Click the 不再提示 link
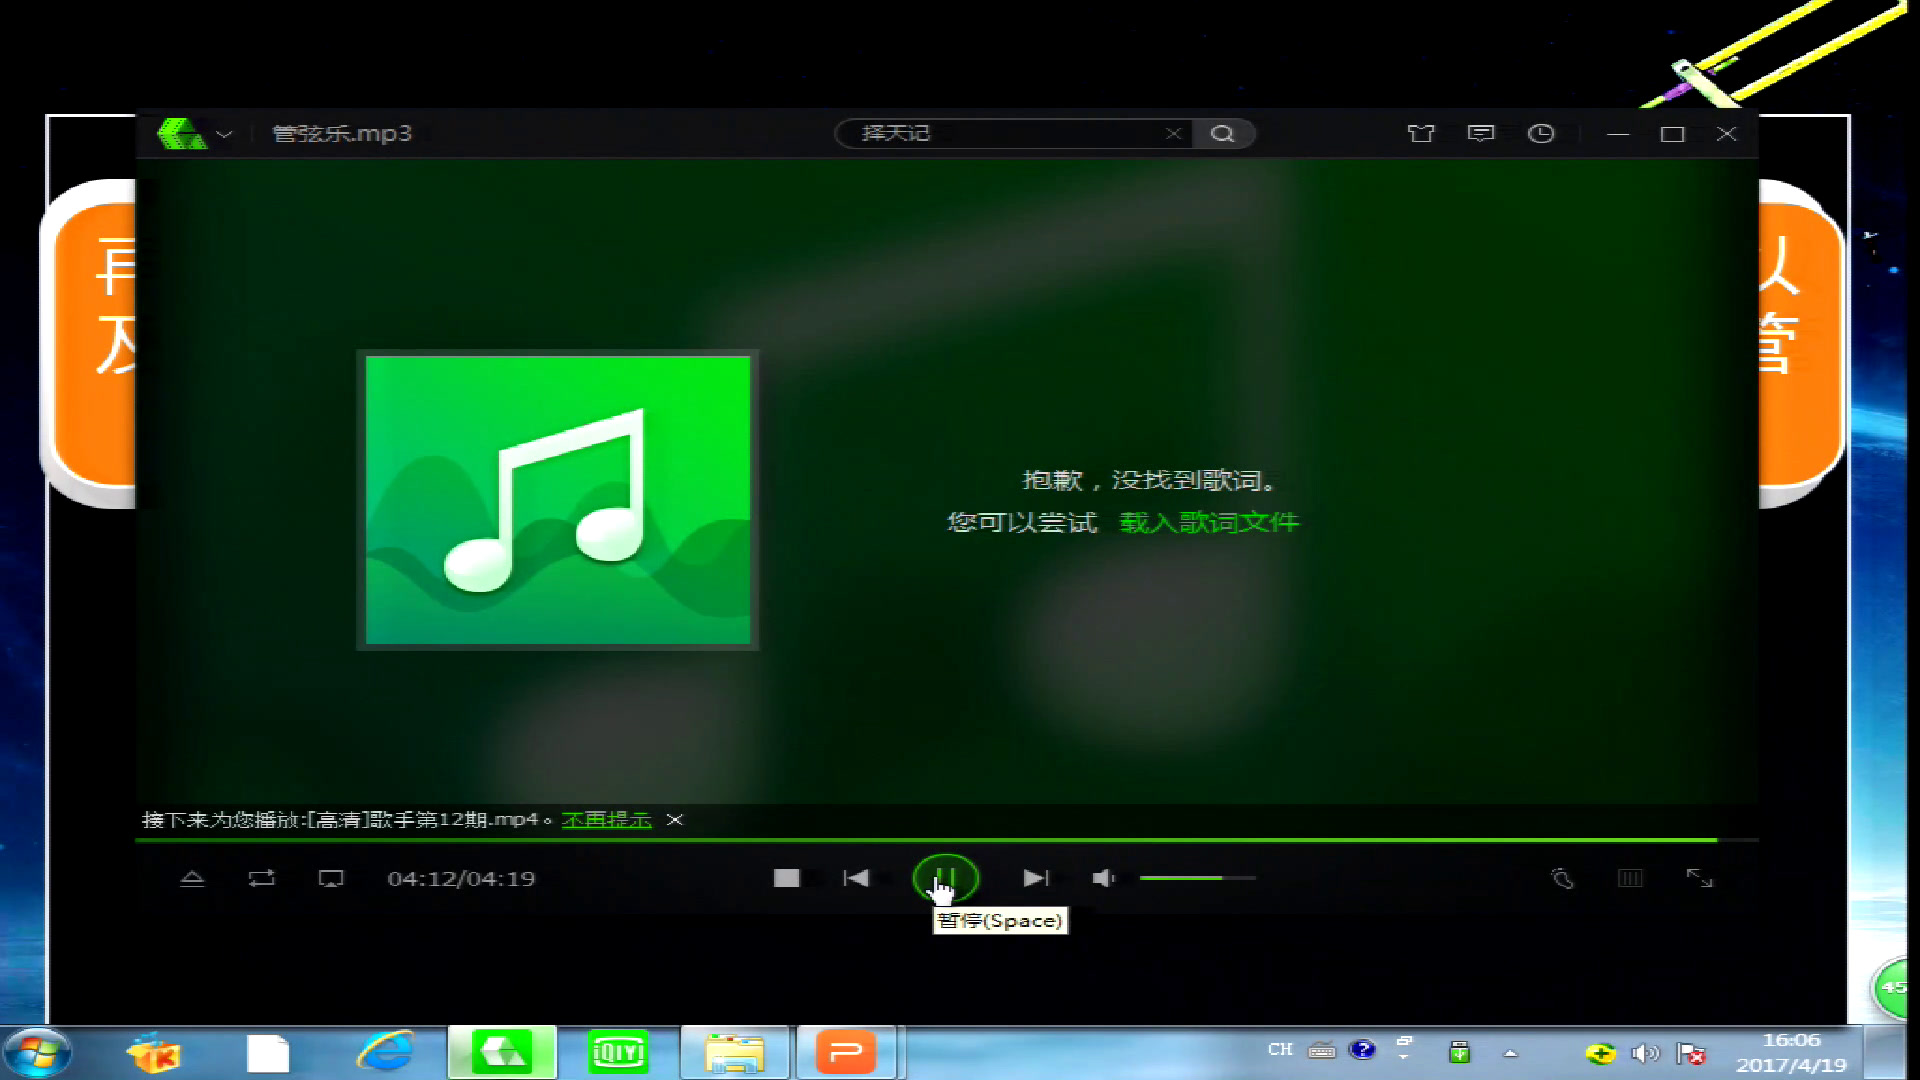 (607, 820)
